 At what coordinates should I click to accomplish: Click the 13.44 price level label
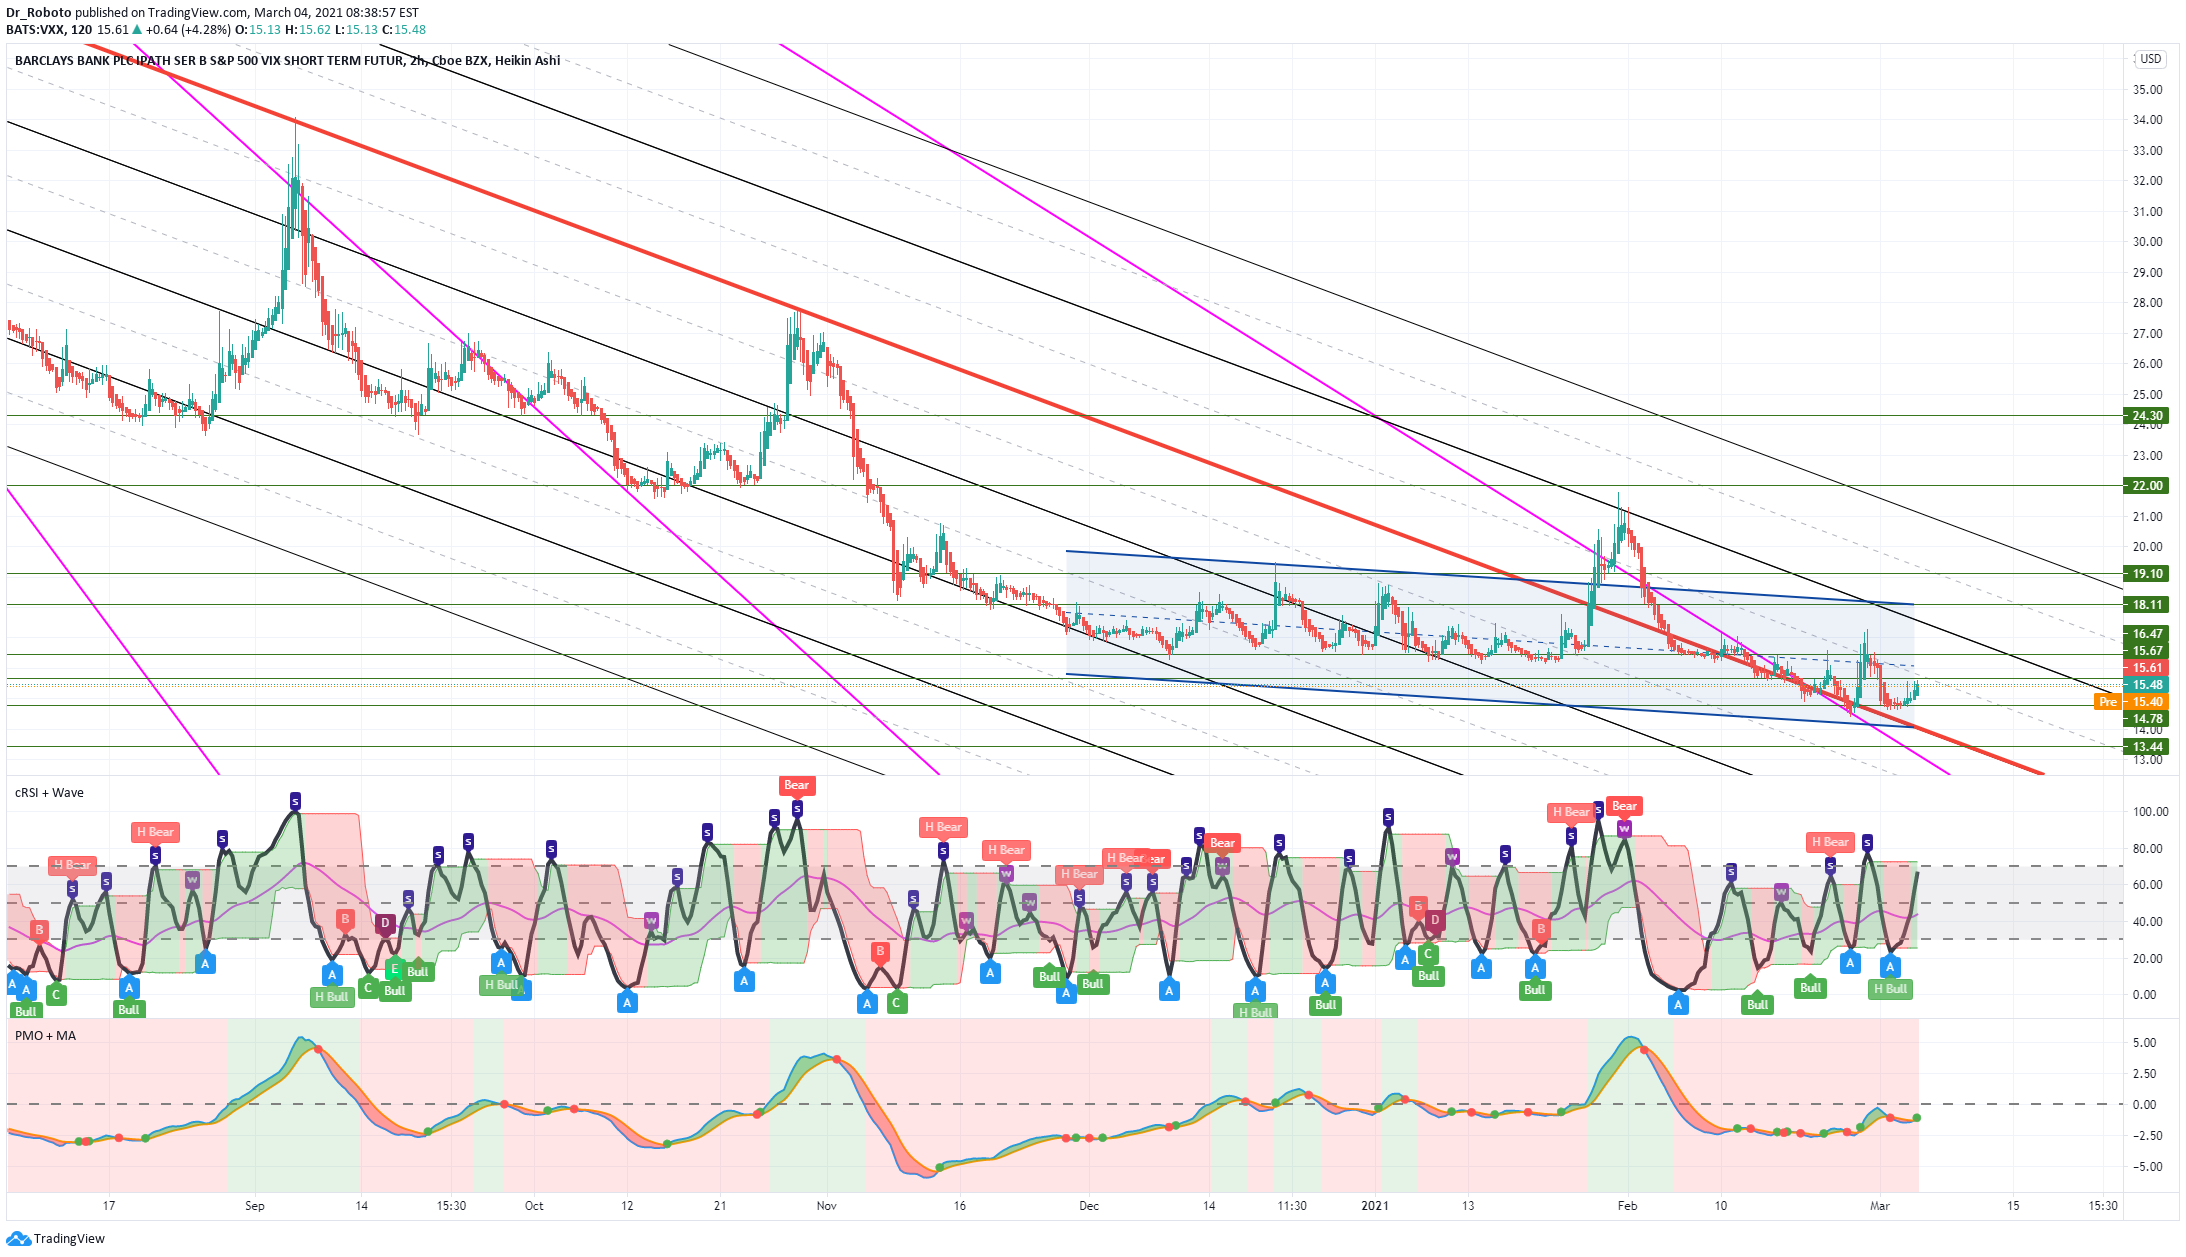tap(2146, 747)
